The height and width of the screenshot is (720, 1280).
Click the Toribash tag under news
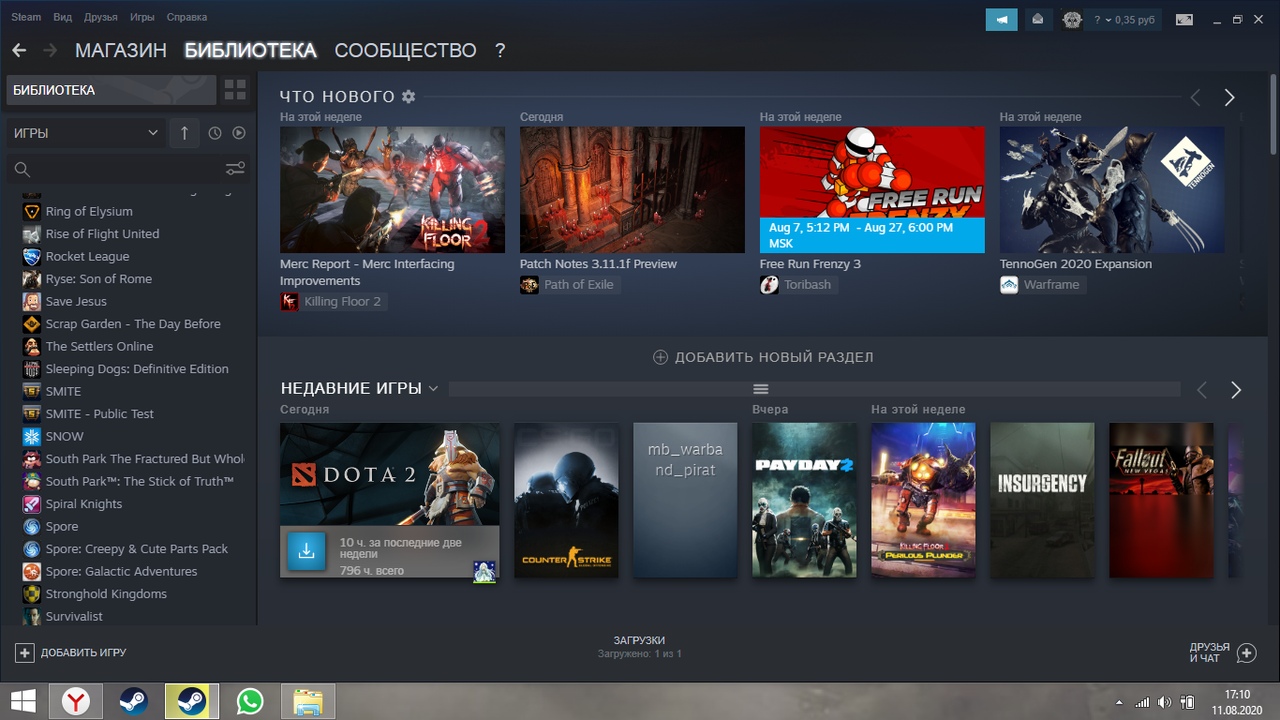(x=799, y=285)
